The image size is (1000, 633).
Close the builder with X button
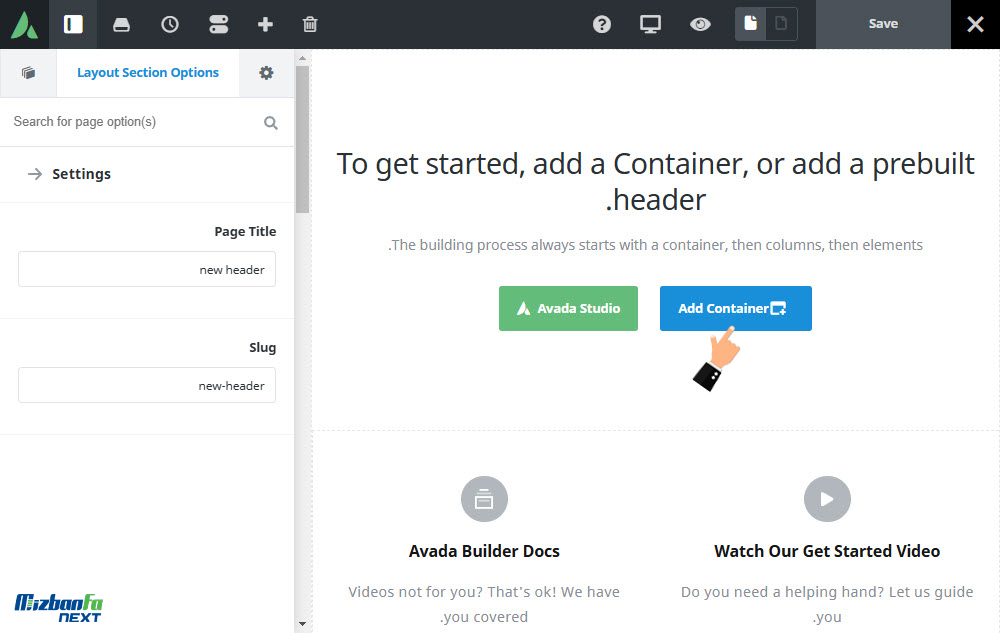click(x=975, y=24)
